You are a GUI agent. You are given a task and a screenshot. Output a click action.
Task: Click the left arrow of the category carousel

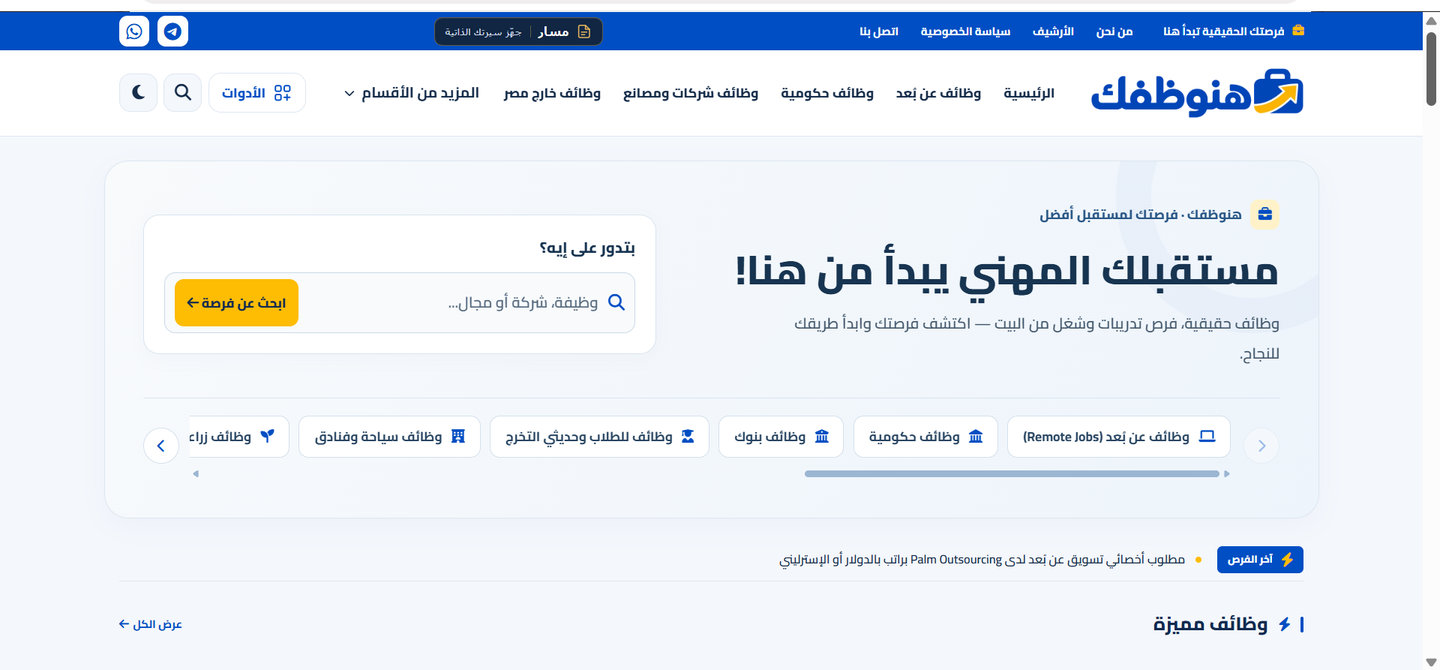(161, 445)
